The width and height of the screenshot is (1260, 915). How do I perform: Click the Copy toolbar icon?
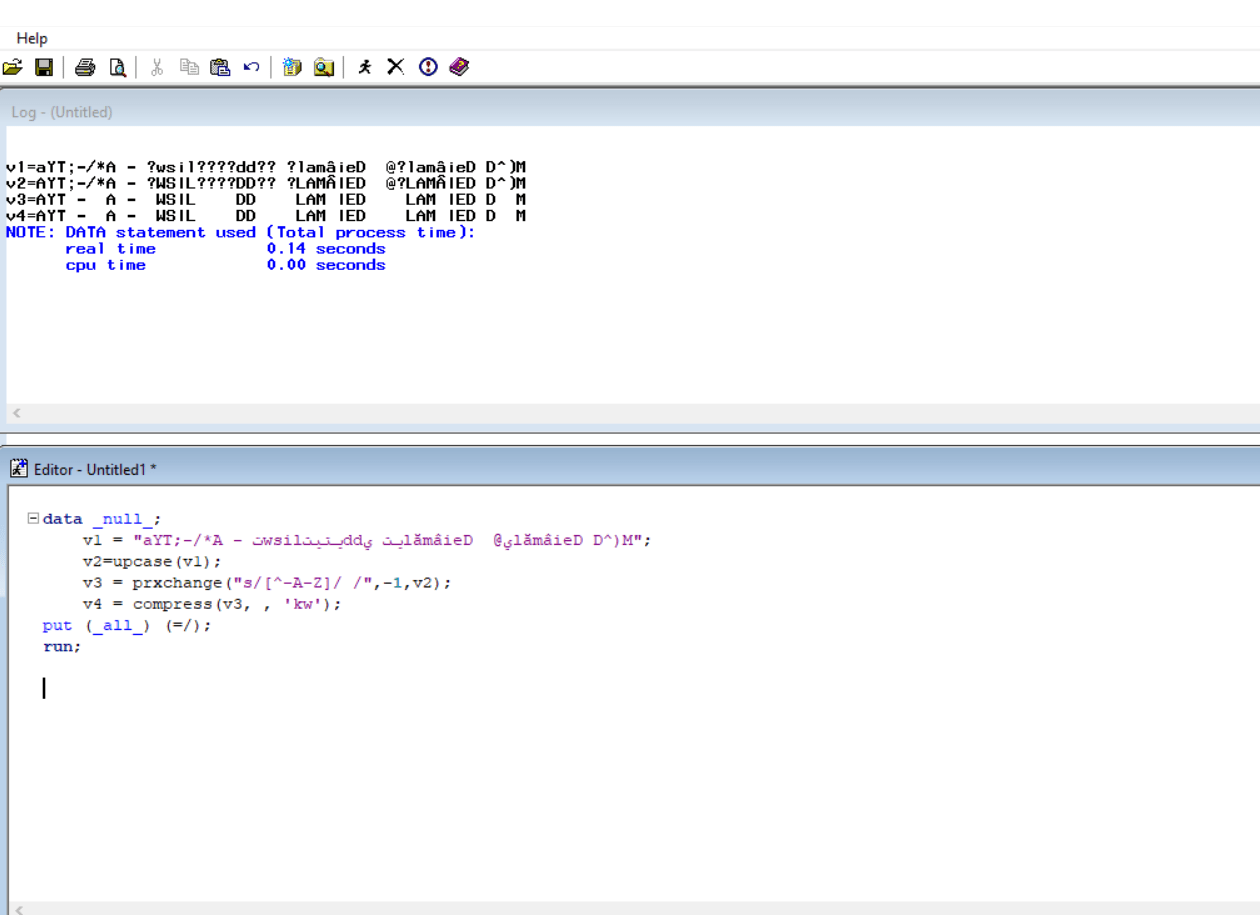pos(189,67)
